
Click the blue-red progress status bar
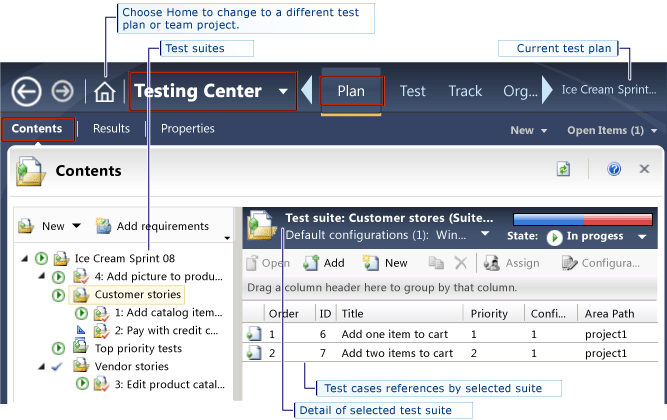tap(582, 218)
